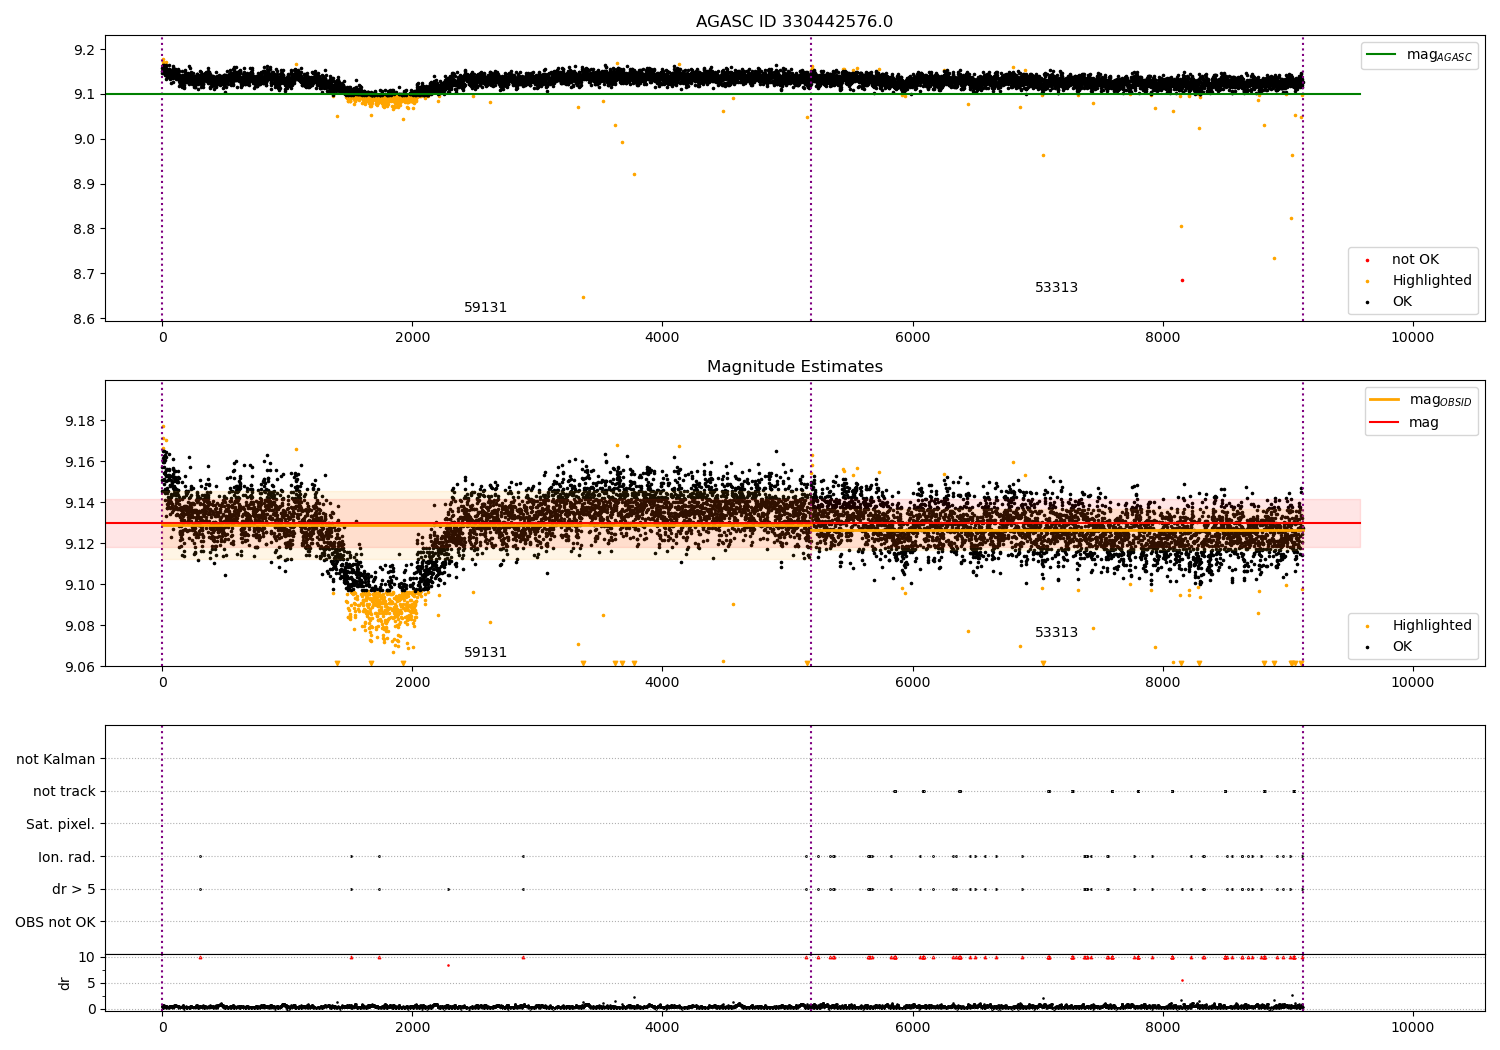
Task: Click the "dr > 5" row label
Action: click(x=74, y=889)
